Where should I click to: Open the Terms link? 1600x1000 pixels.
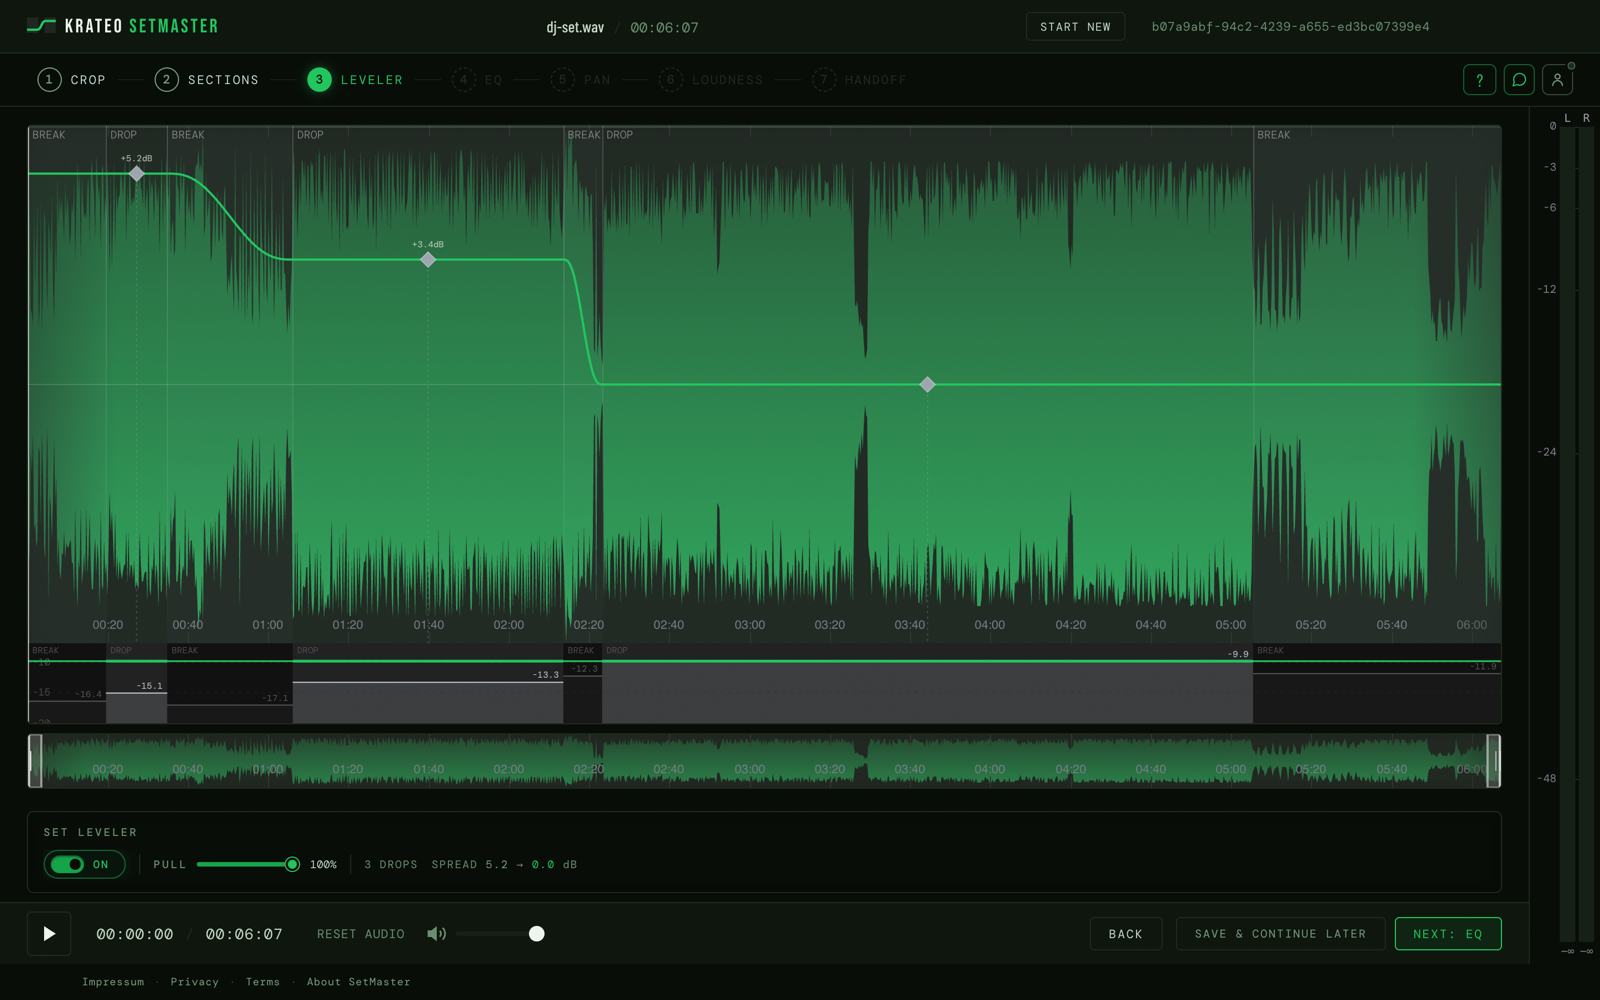click(x=263, y=982)
